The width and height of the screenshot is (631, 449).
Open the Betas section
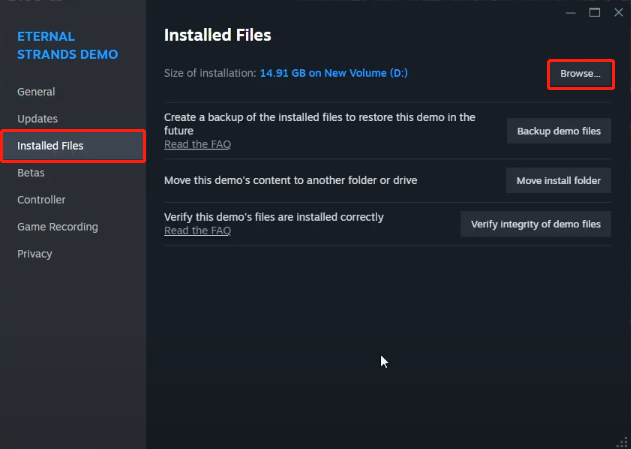[31, 173]
